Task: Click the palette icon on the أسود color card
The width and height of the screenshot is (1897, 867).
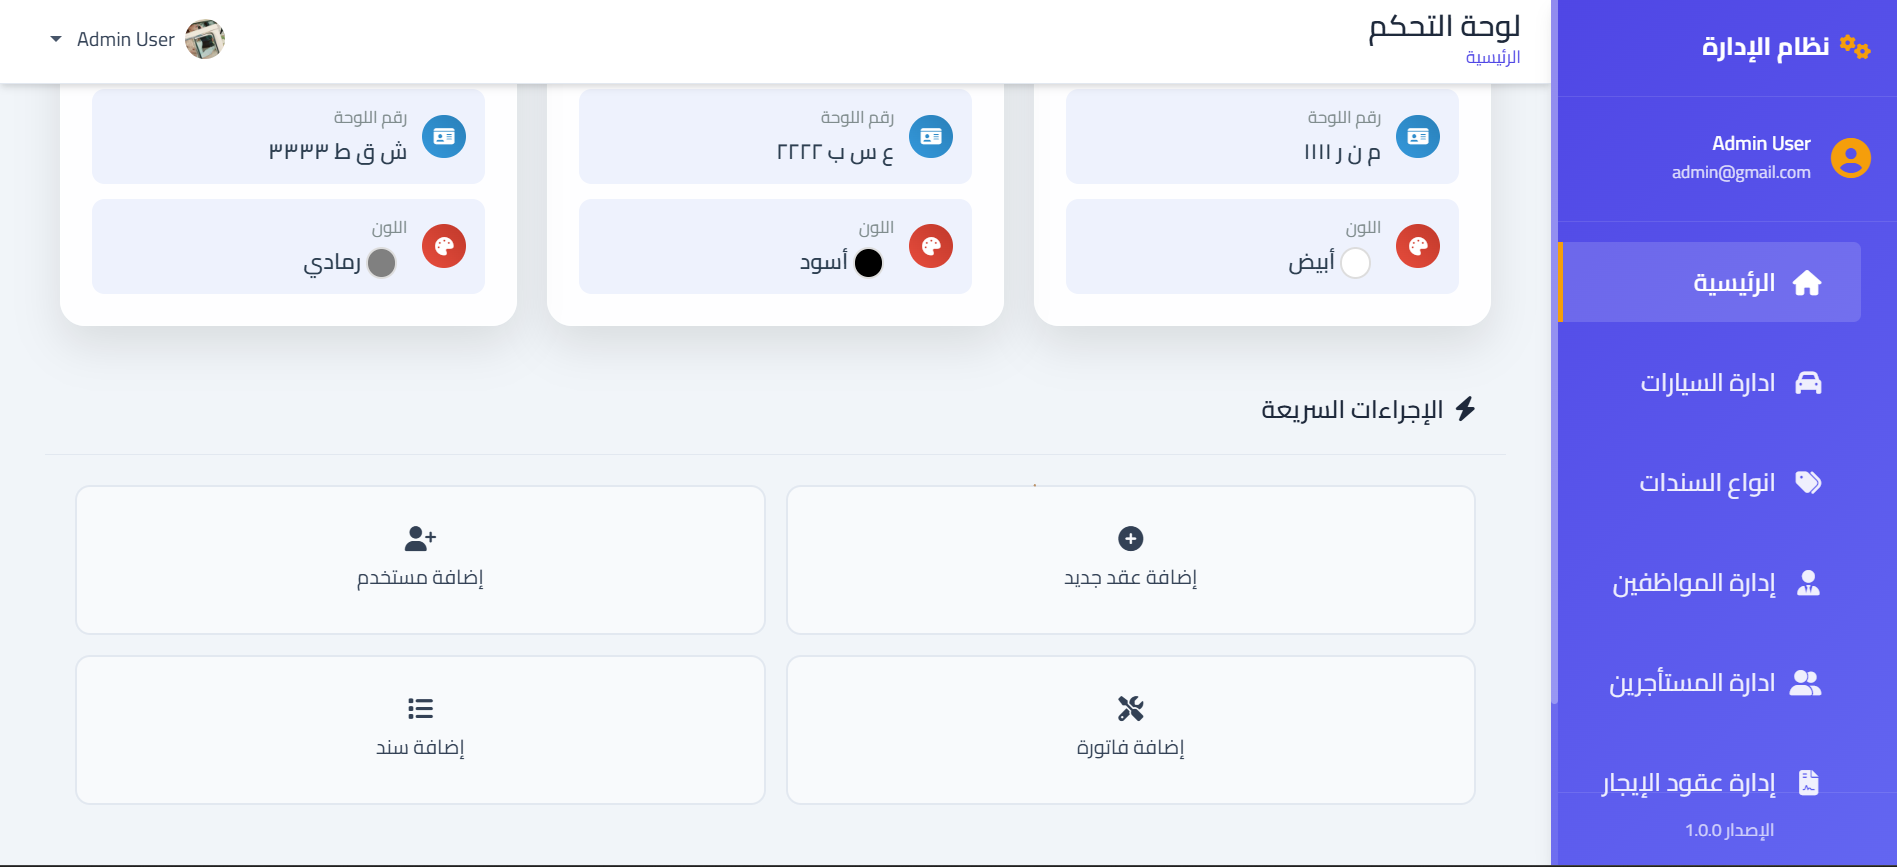Action: click(931, 245)
